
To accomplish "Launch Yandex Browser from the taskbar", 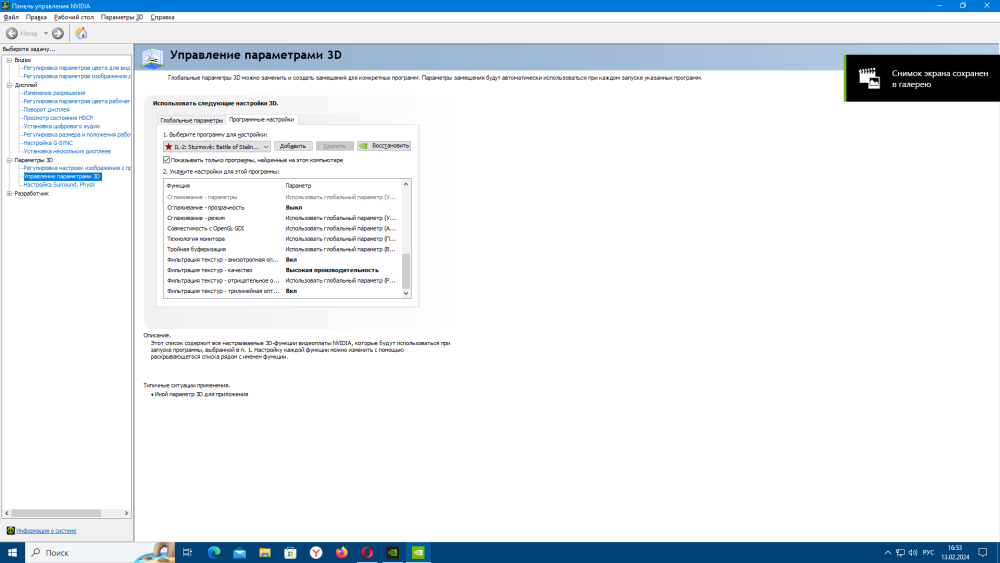I will [x=316, y=553].
